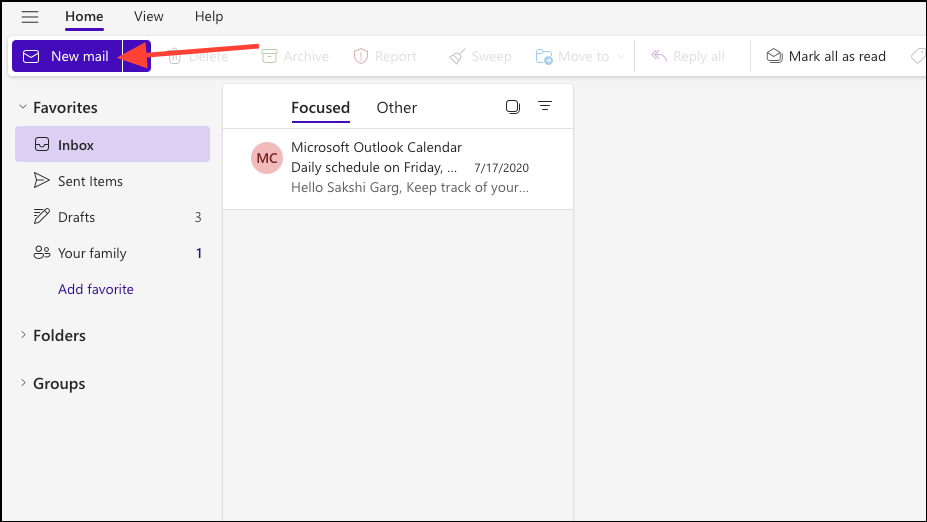Click the select all messages icon
Screen dimensions: 927x522
513,107
